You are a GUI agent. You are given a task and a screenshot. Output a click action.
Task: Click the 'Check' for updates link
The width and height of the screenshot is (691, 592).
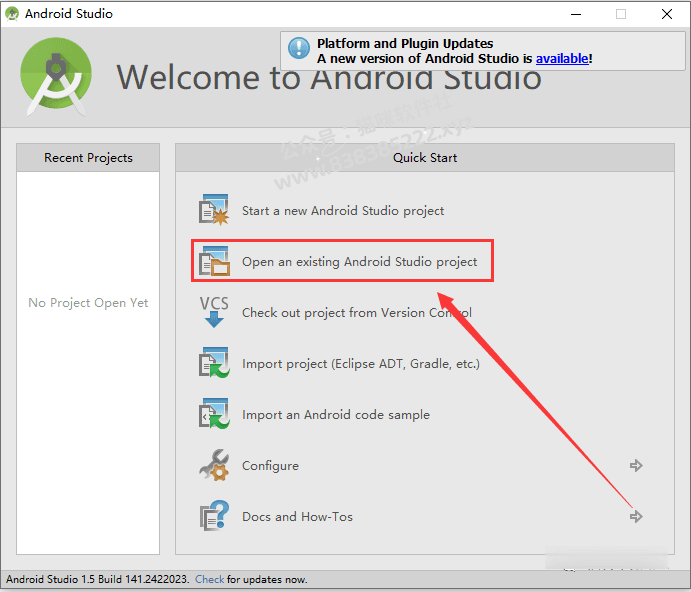209,579
